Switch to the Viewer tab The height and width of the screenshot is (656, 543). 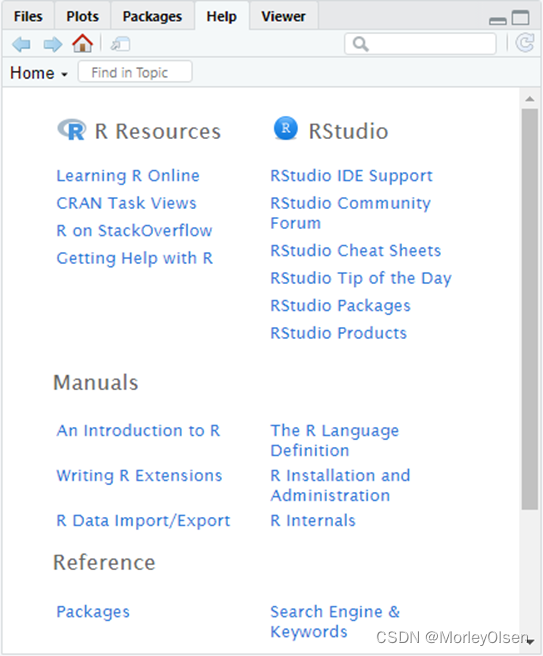click(283, 16)
